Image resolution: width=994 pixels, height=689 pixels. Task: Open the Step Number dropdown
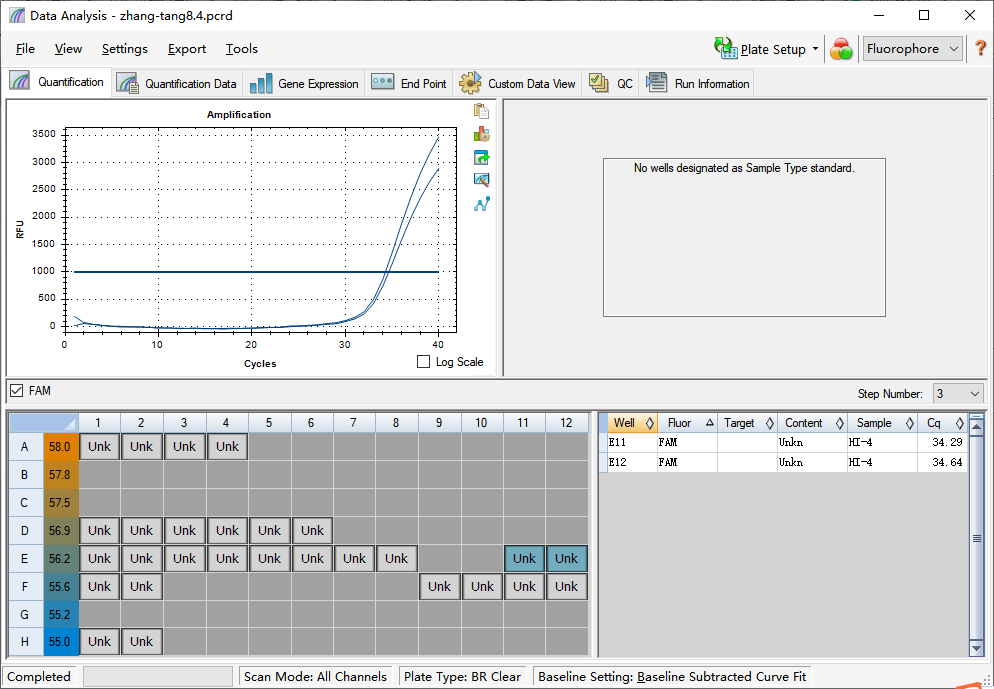coord(958,394)
